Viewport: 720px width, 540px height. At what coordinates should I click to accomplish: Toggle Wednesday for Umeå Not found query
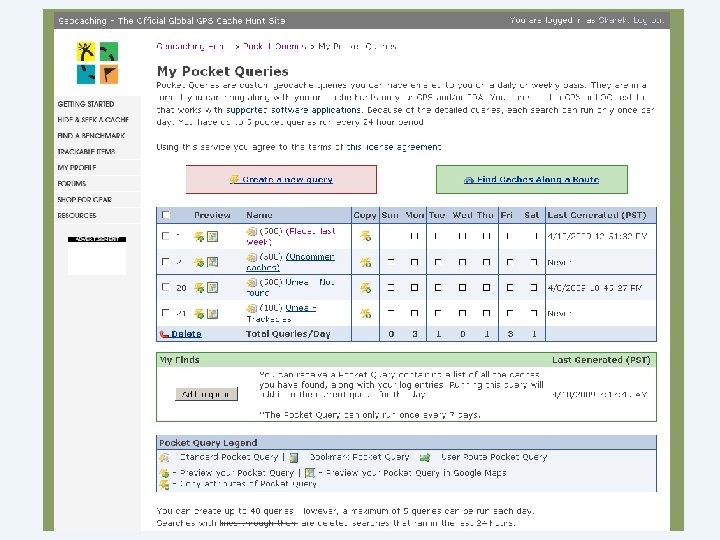click(x=462, y=287)
